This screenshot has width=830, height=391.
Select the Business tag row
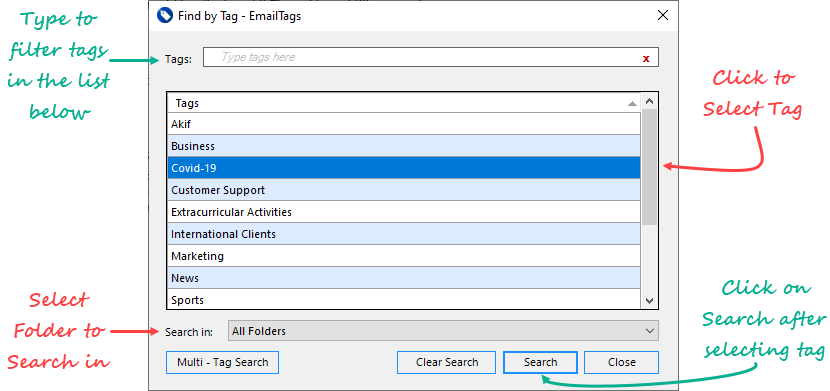coord(404,146)
